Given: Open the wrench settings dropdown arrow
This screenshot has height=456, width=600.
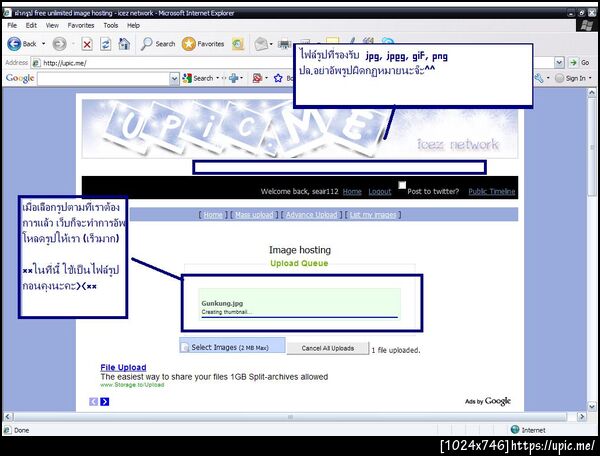Looking at the screenshot, I should [x=548, y=78].
